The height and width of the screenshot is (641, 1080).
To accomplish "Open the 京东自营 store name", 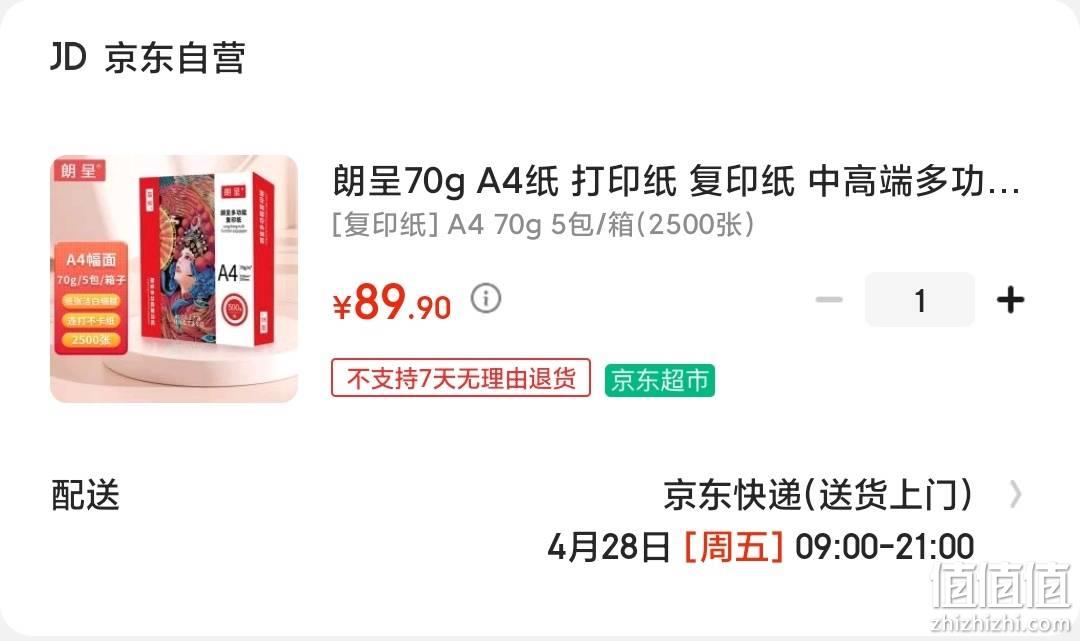I will tap(175, 57).
